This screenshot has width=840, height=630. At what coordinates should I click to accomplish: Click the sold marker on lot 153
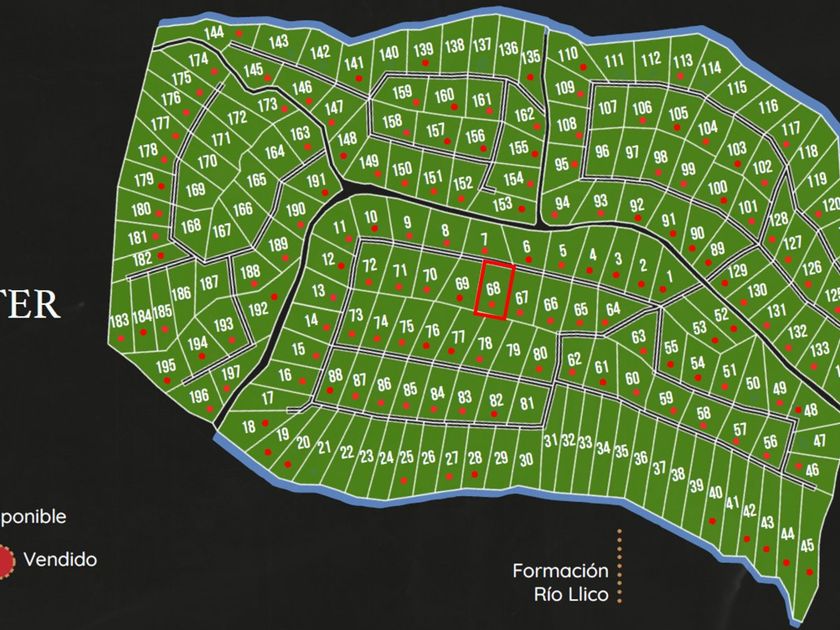522,209
